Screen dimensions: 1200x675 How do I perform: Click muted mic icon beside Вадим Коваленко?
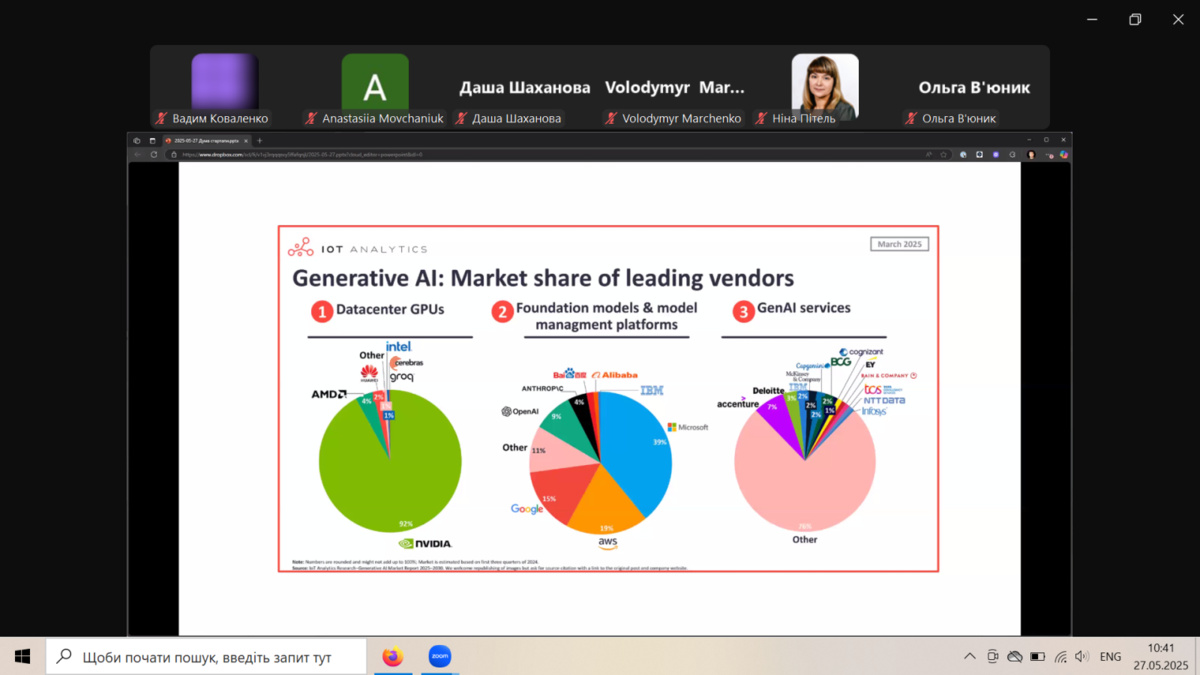click(161, 118)
